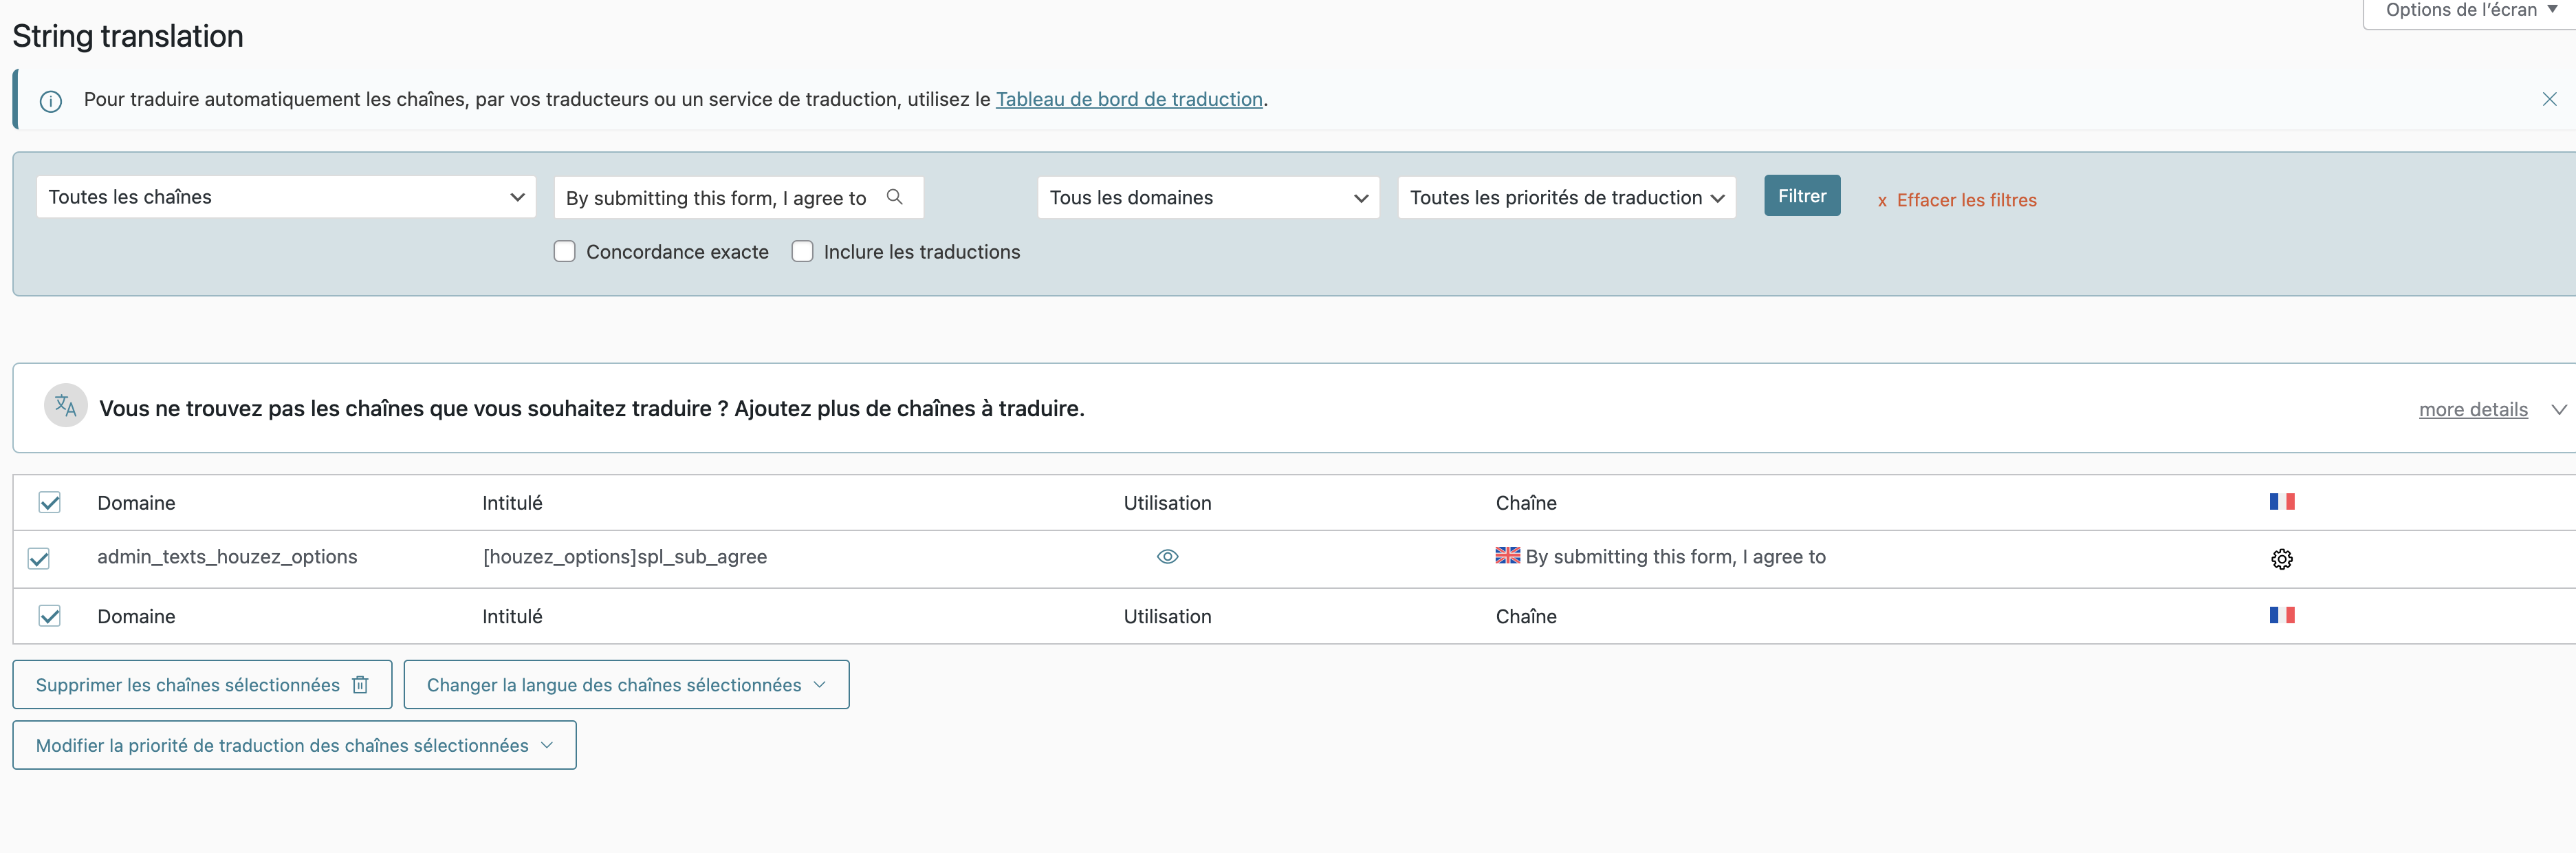Click the eye icon in the Utilisation column
Screen dimensions: 2576x853
(x=1167, y=557)
